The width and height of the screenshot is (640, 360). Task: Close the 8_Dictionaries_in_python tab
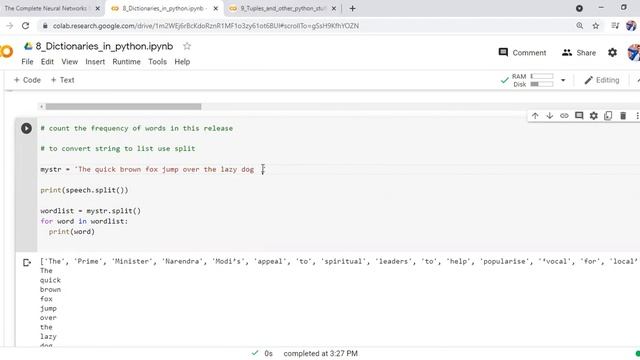point(216,8)
